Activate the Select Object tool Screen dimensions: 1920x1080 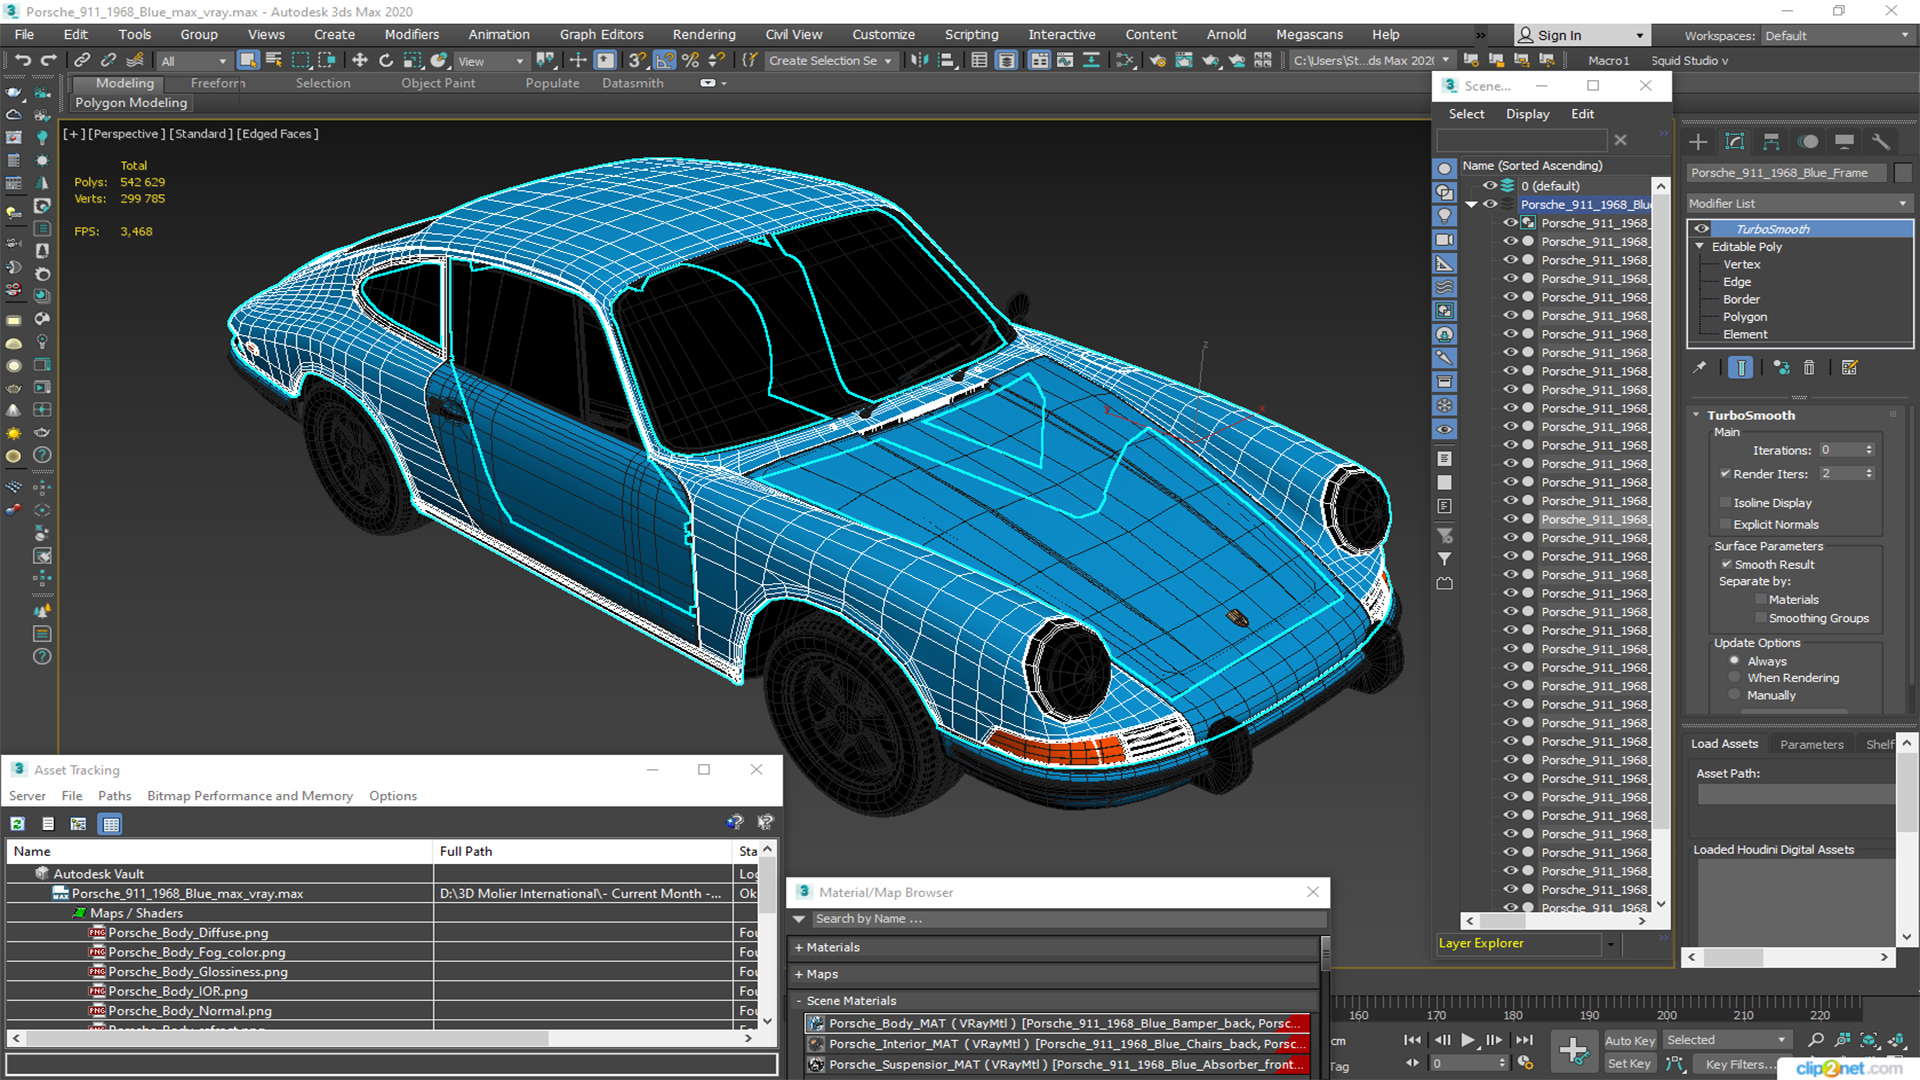(x=248, y=60)
